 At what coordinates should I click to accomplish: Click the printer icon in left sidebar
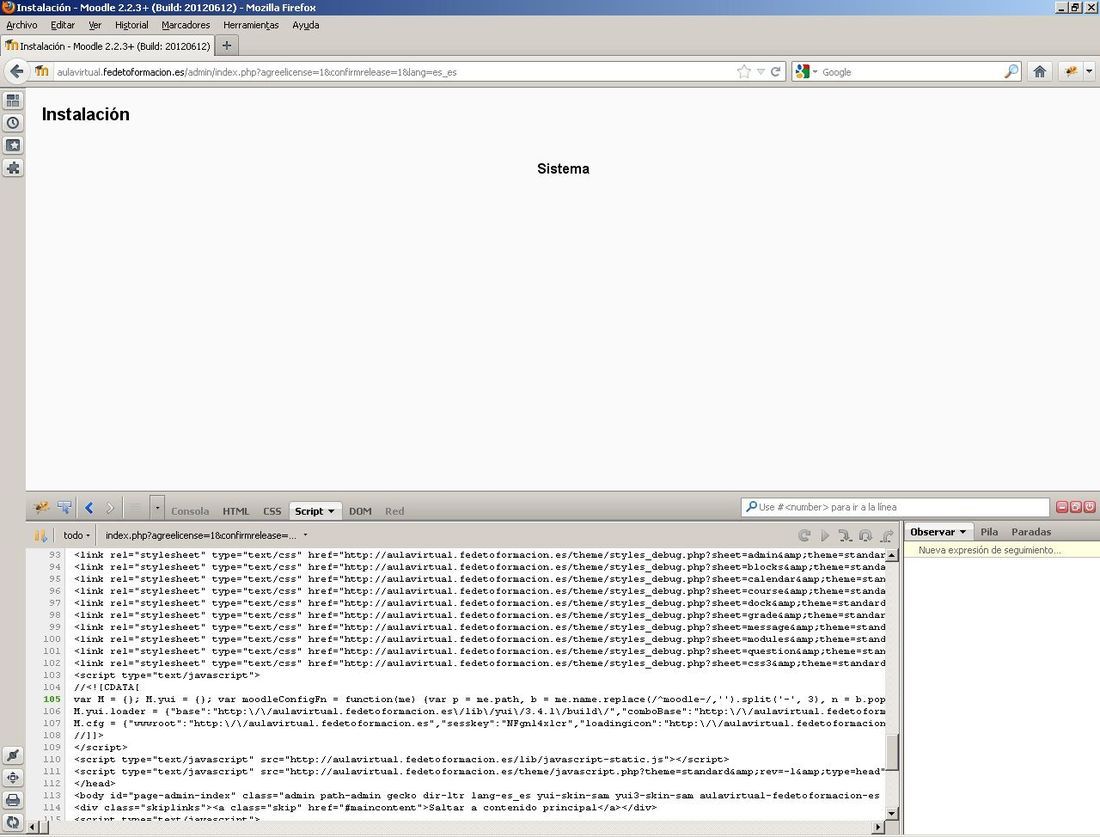(13, 801)
